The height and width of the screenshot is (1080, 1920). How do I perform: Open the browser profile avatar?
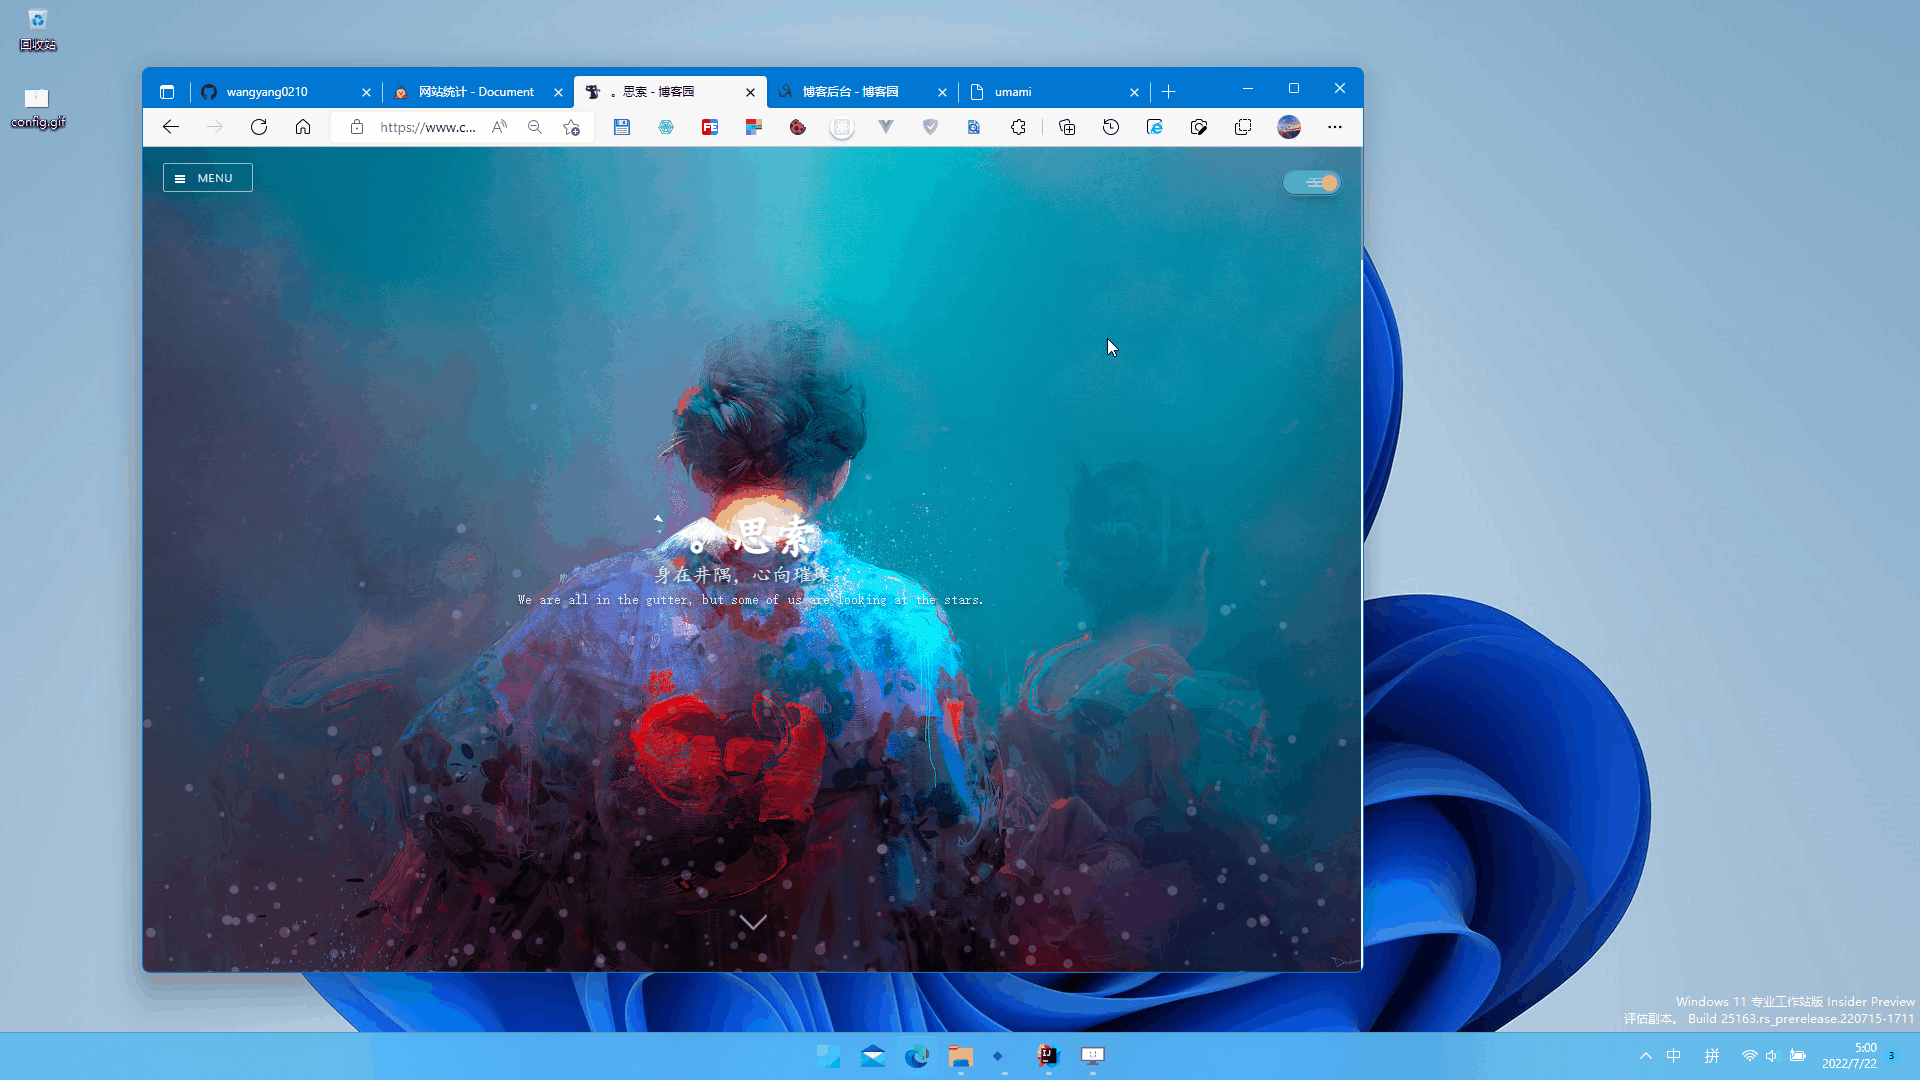tap(1289, 127)
